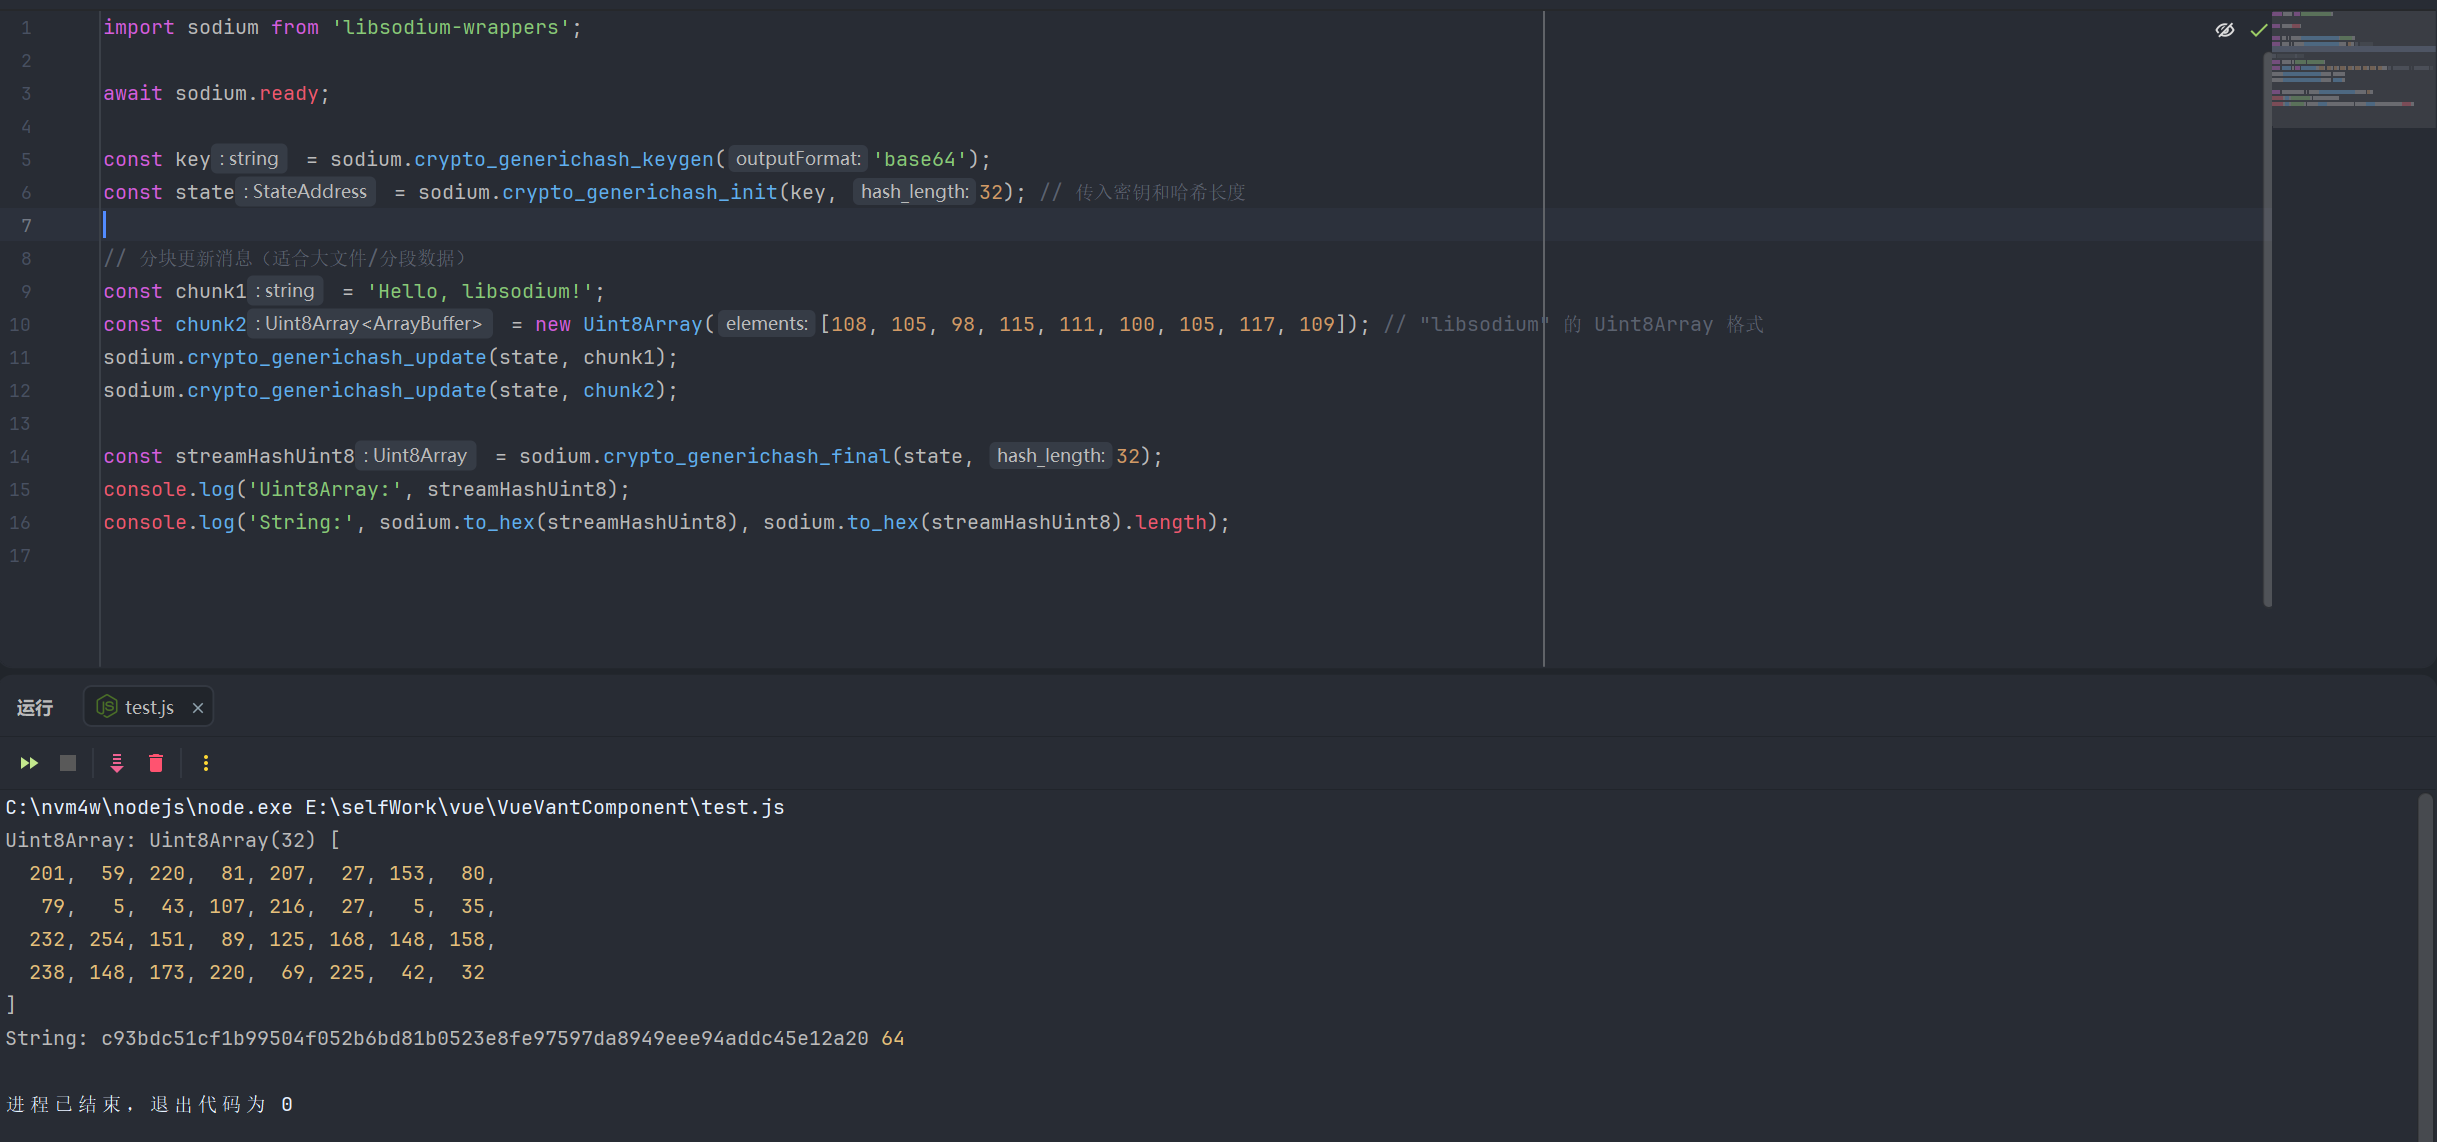Click the ': StateAddress' inlay type hint
The image size is (2437, 1142).
(306, 192)
